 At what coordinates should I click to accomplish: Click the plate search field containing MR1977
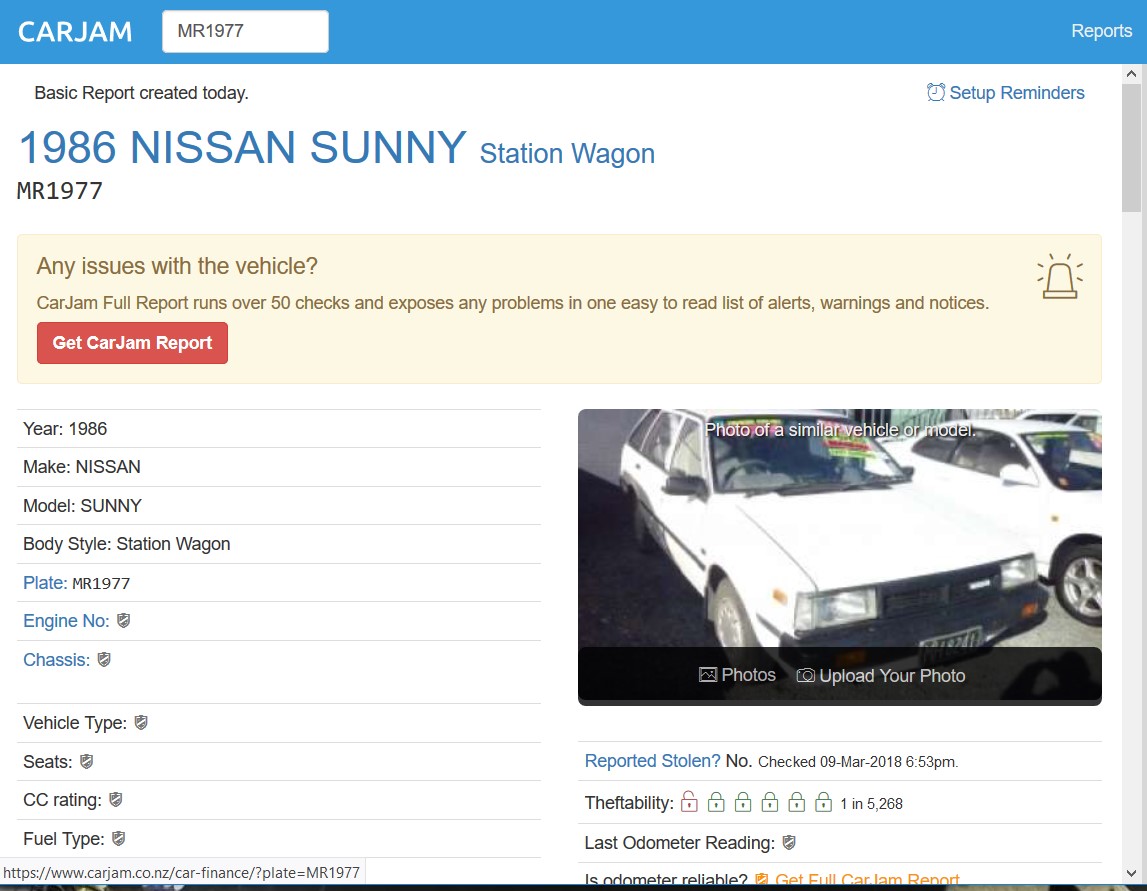245,31
